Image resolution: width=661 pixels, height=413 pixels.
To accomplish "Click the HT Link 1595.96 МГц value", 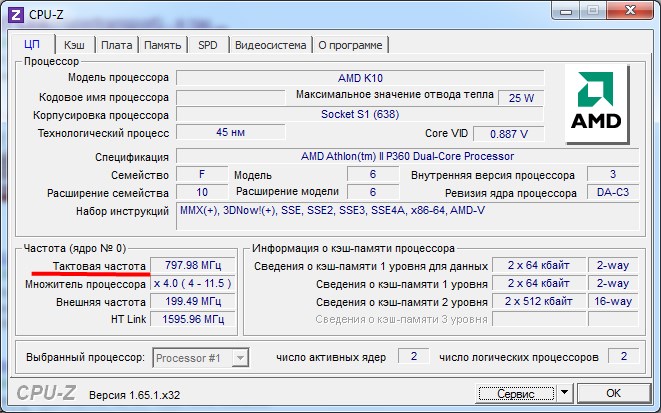I will click(193, 319).
